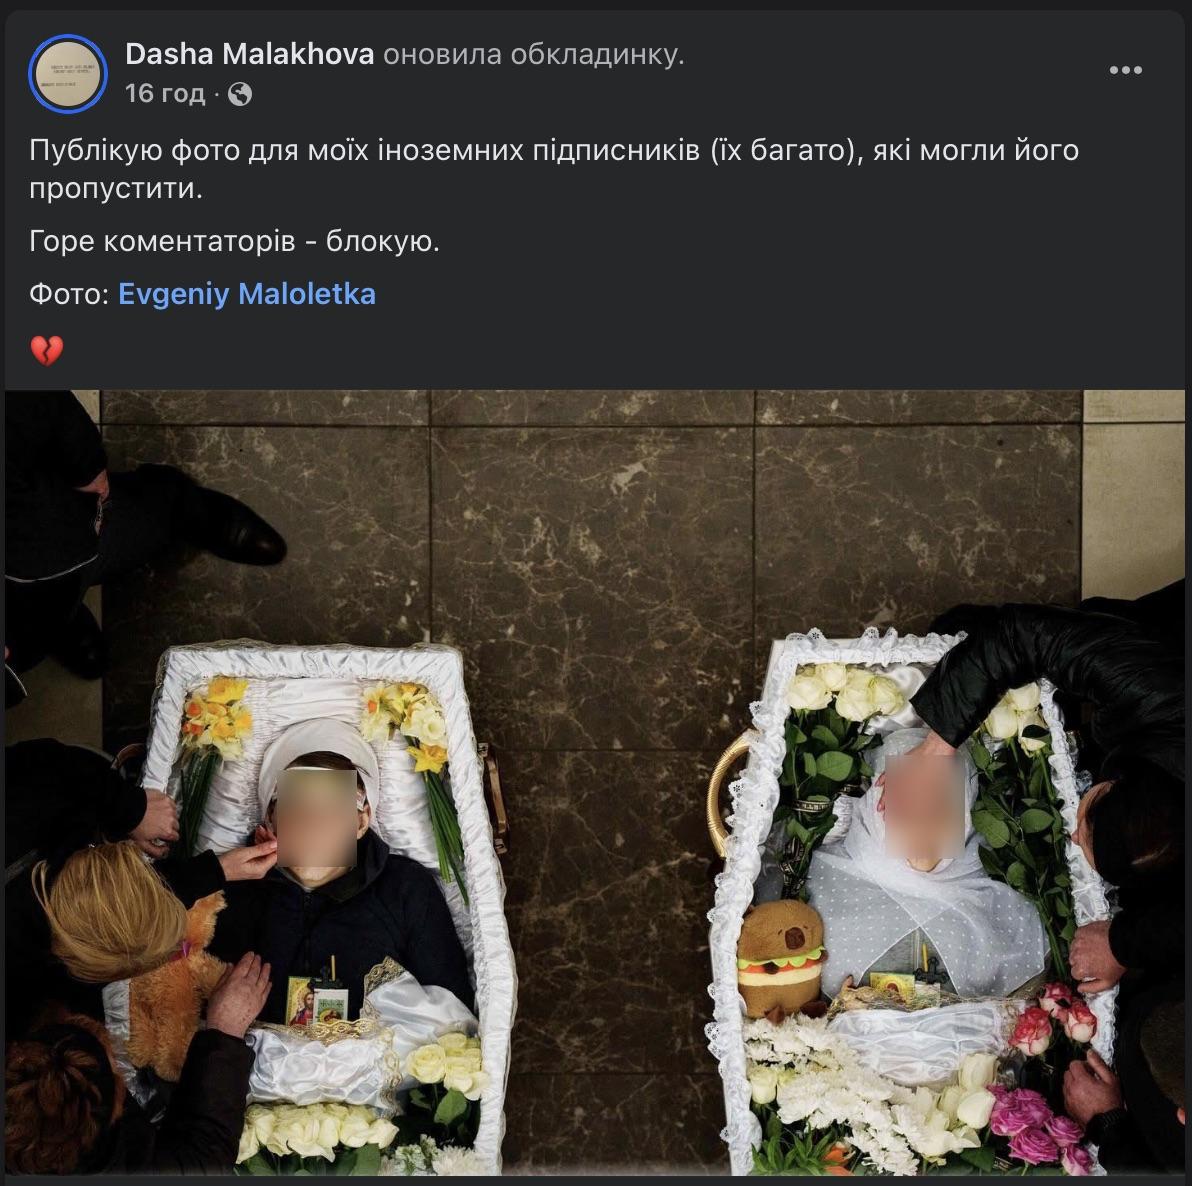
Task: Click the globe public audience icon
Action: point(240,94)
